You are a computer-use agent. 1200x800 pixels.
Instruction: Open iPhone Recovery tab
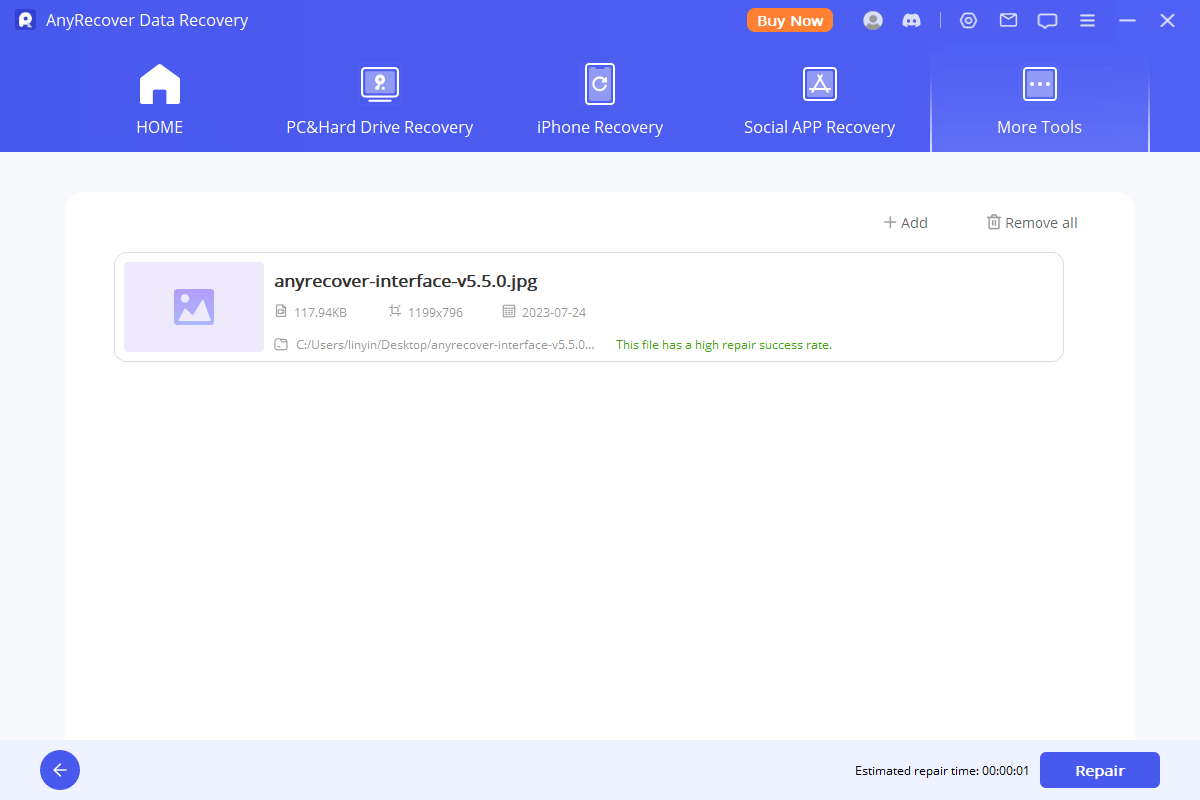[600, 99]
